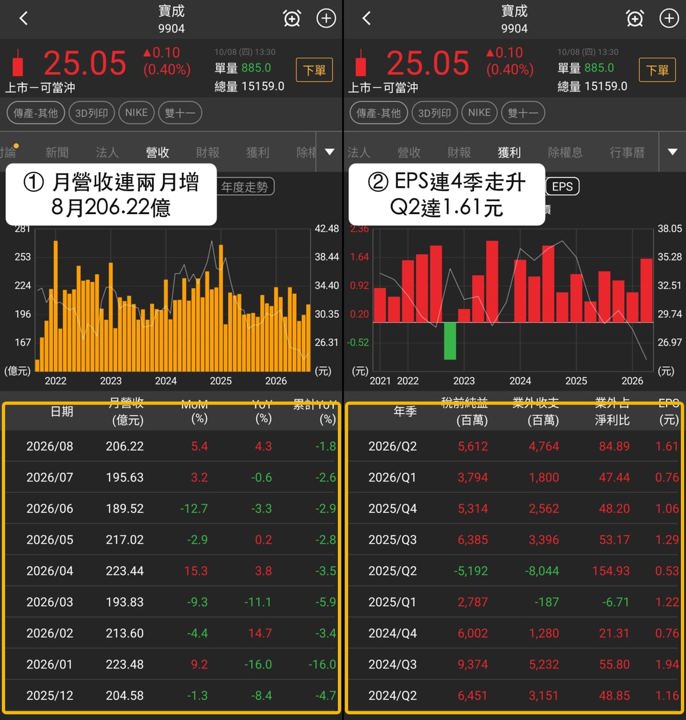Switch to 年度走勢 chart view
The width and height of the screenshot is (686, 720).
point(245,186)
